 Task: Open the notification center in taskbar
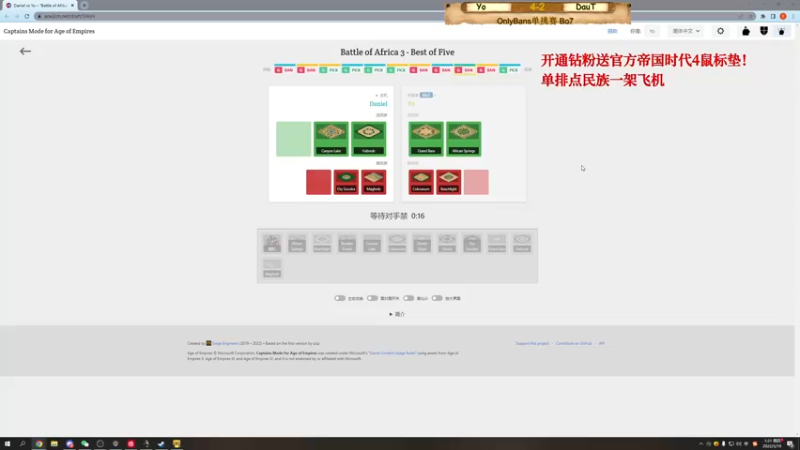coord(790,444)
